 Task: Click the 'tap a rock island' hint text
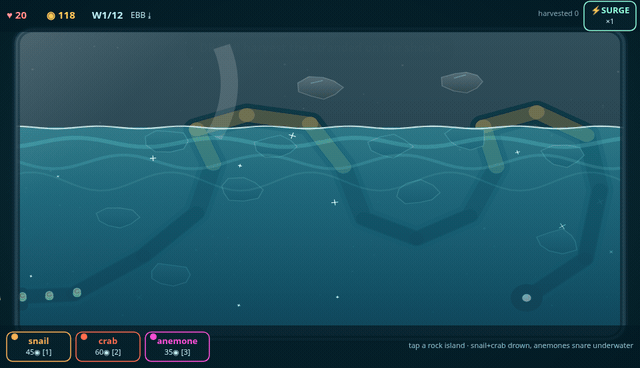click(x=520, y=346)
